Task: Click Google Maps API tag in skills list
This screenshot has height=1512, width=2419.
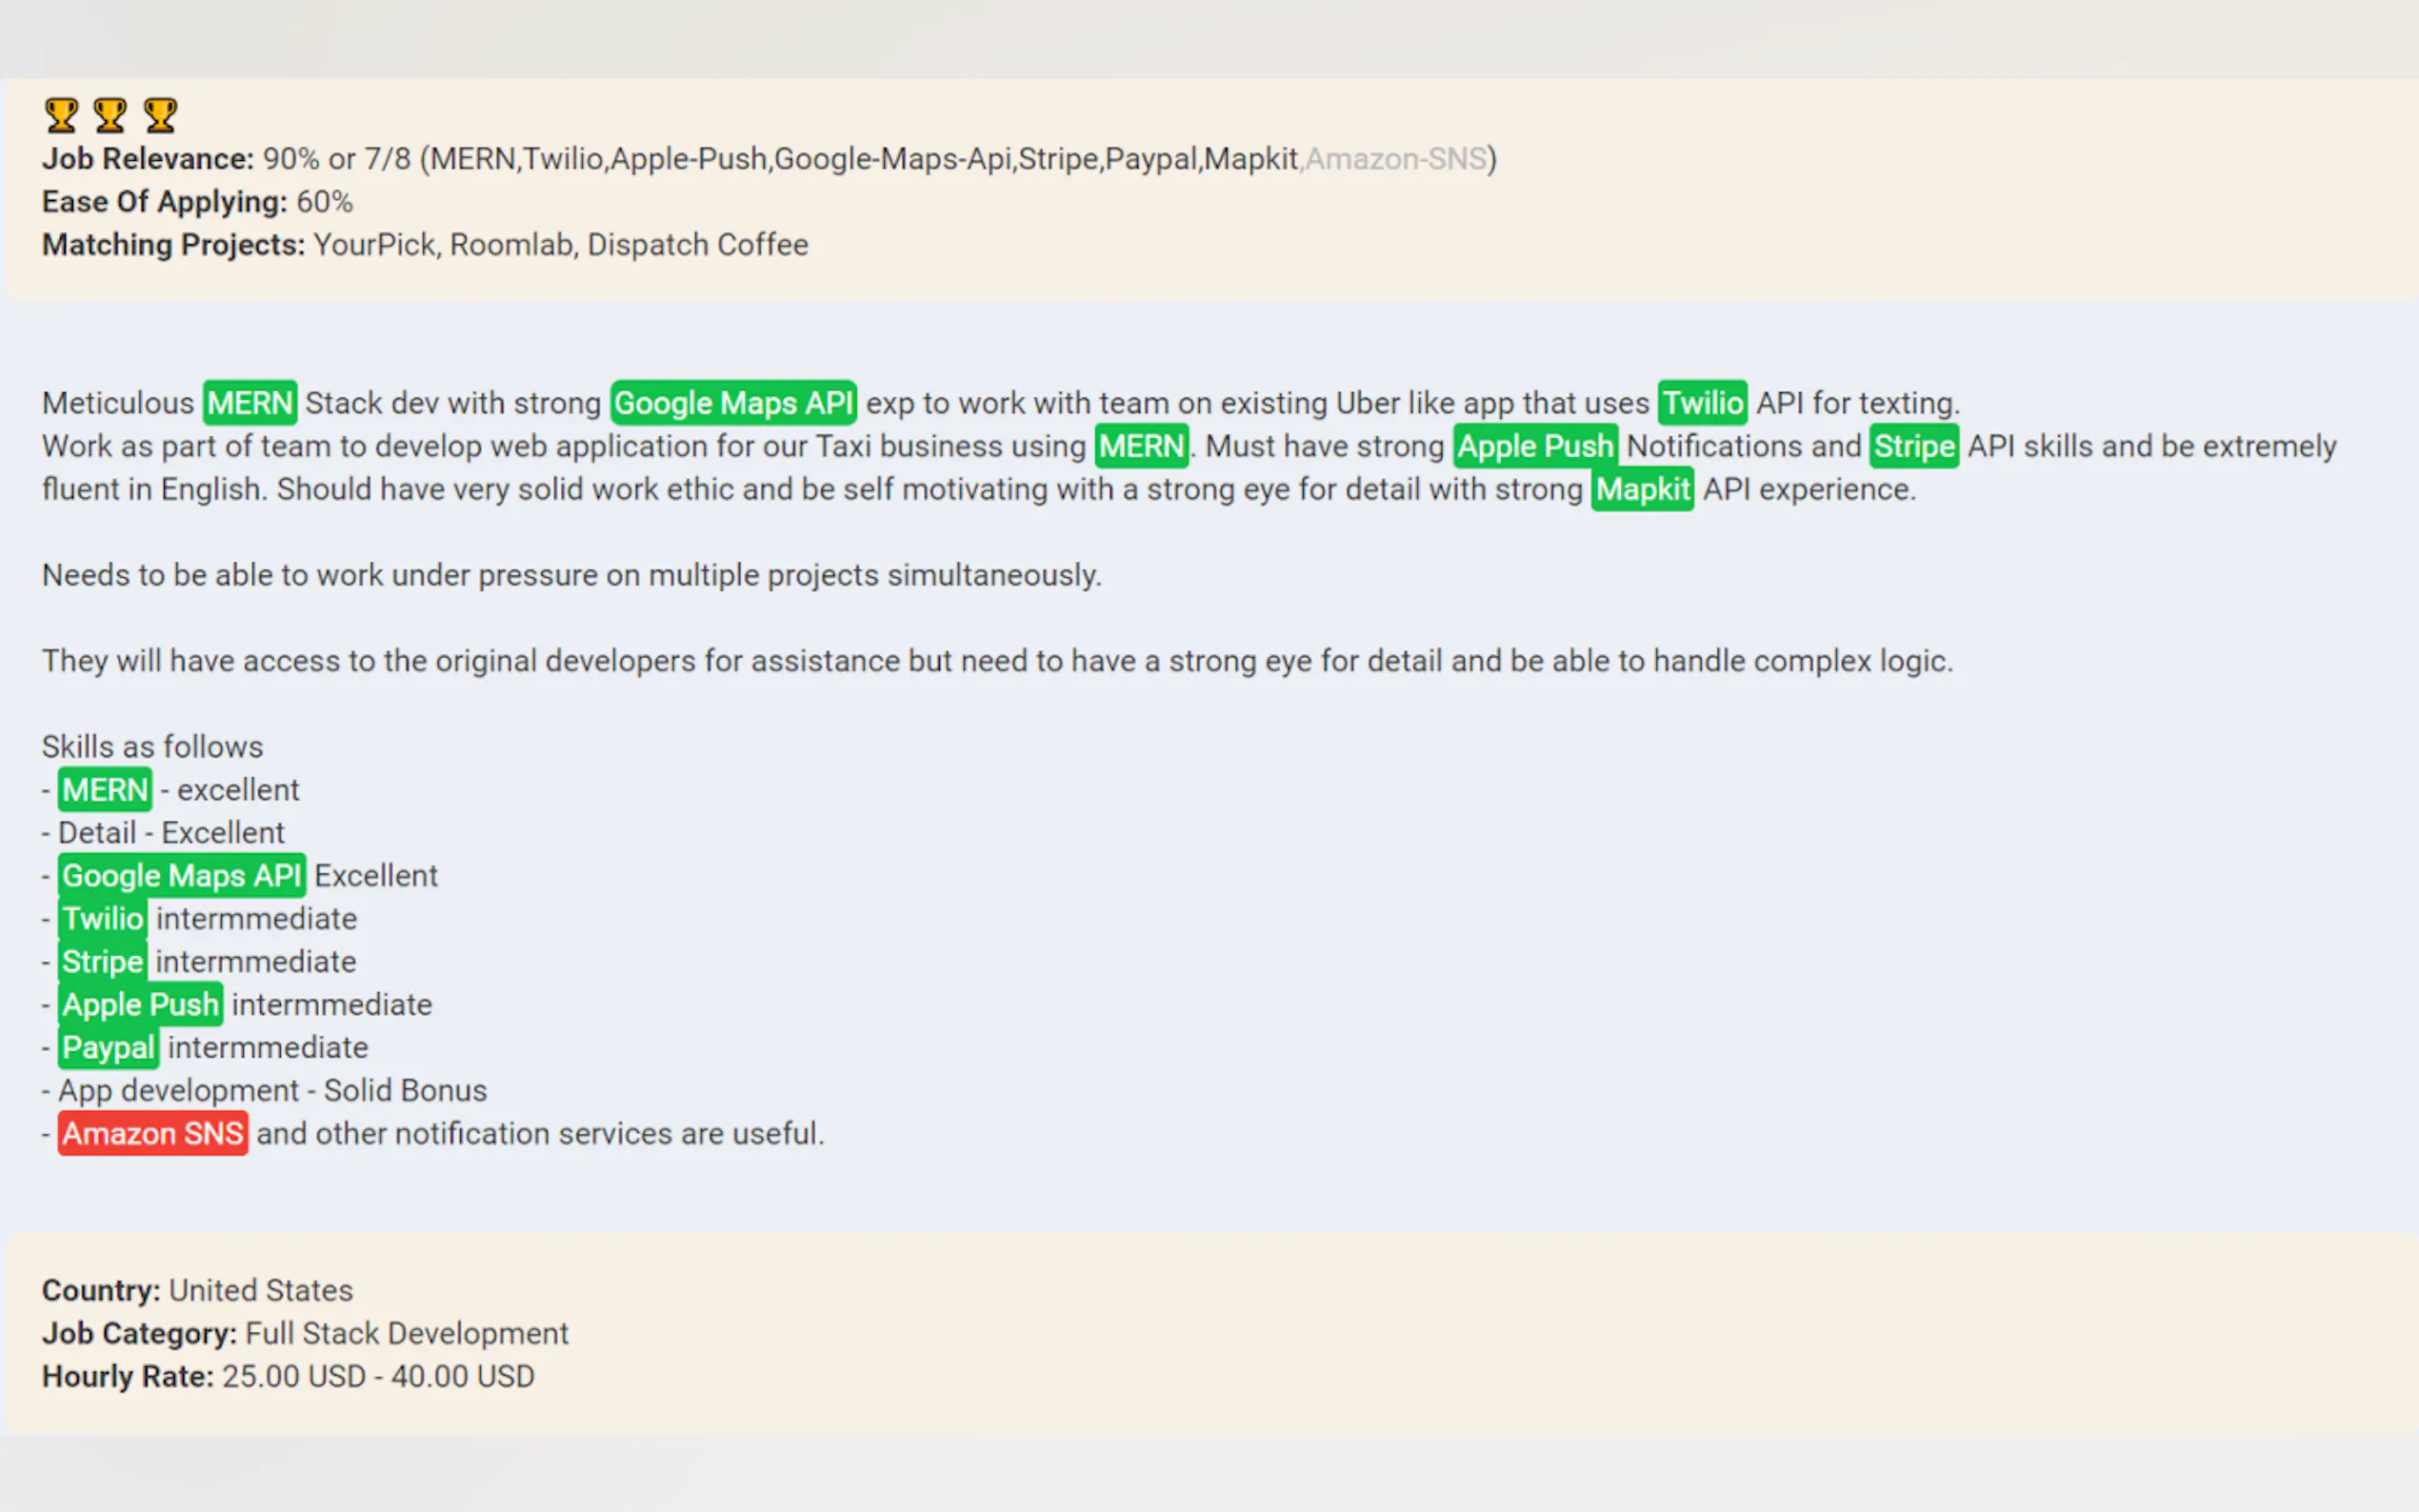Action: [181, 876]
